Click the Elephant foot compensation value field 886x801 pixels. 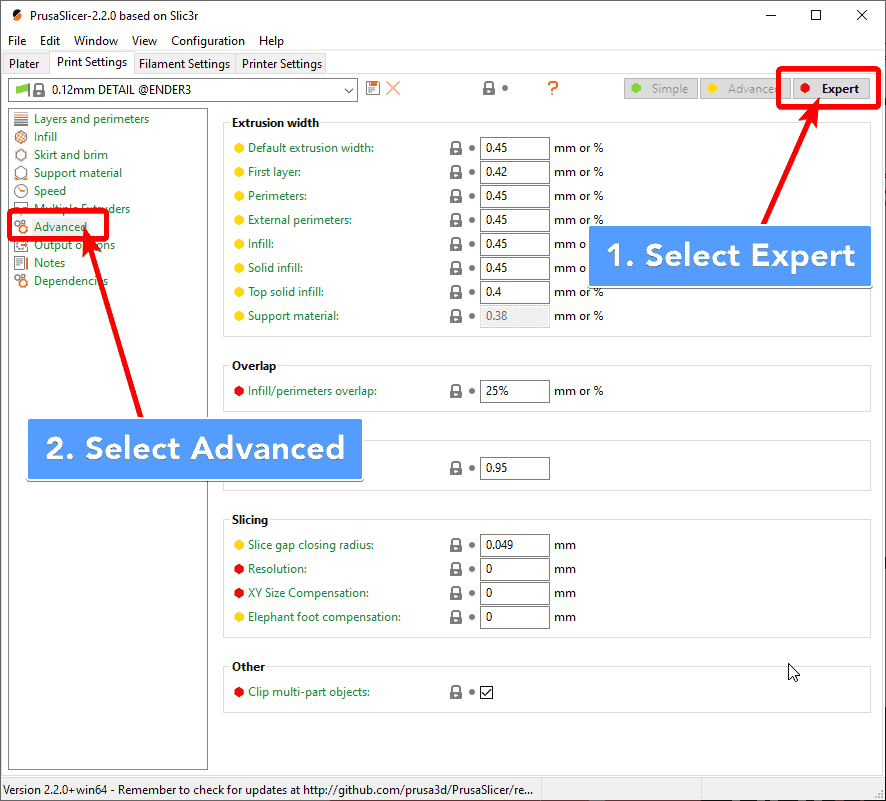coord(515,617)
